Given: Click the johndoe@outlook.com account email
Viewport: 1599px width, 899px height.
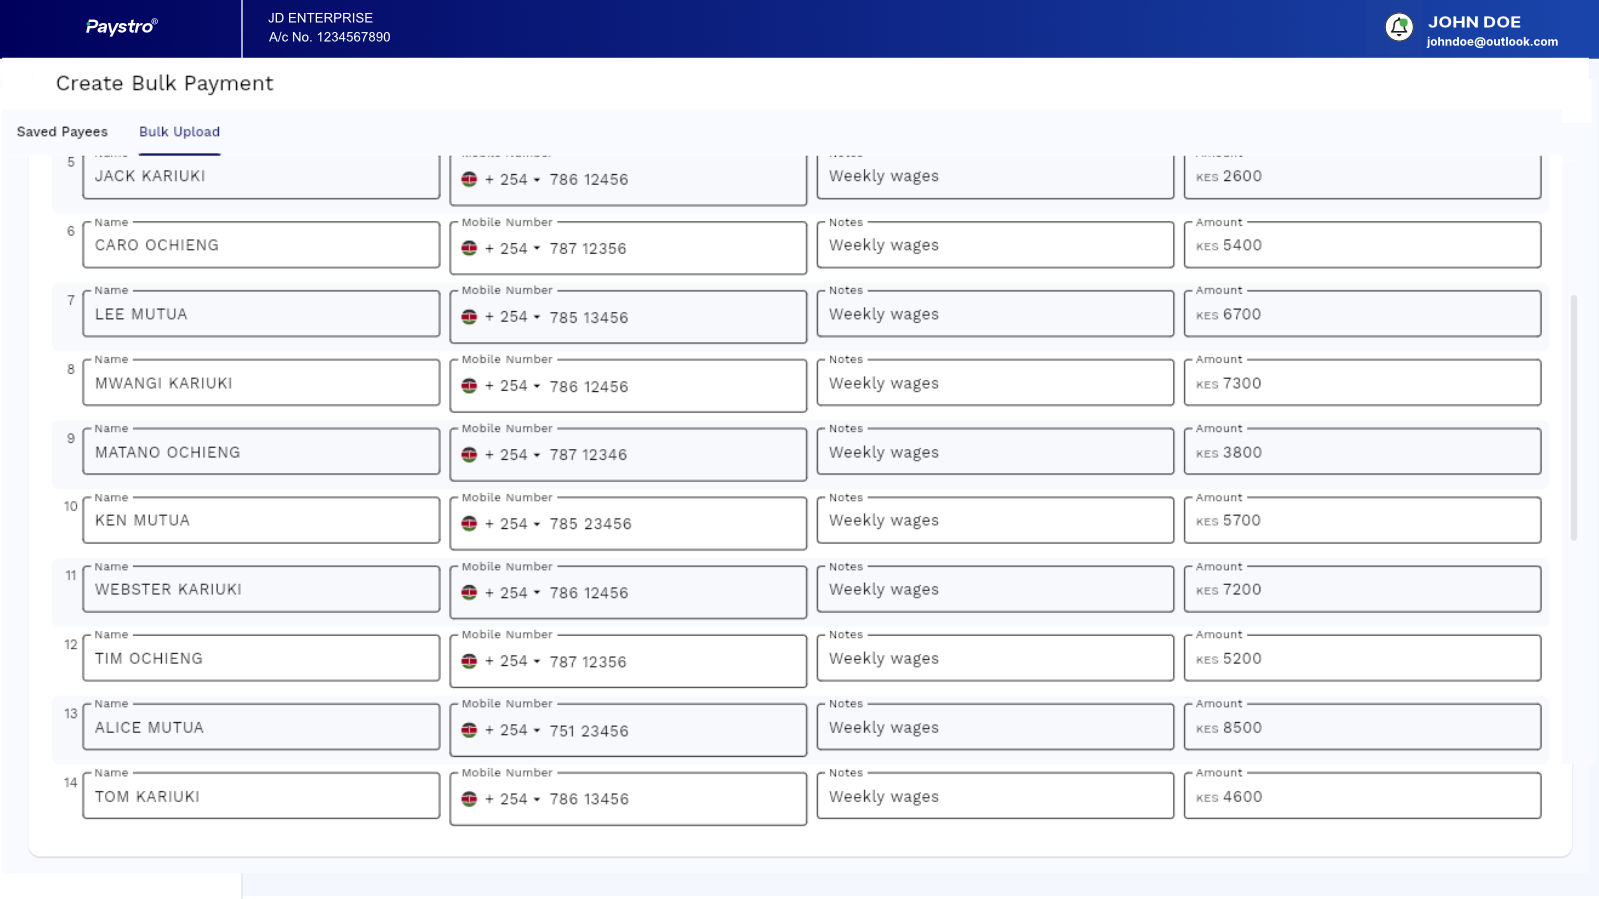Looking at the screenshot, I should pos(1491,42).
